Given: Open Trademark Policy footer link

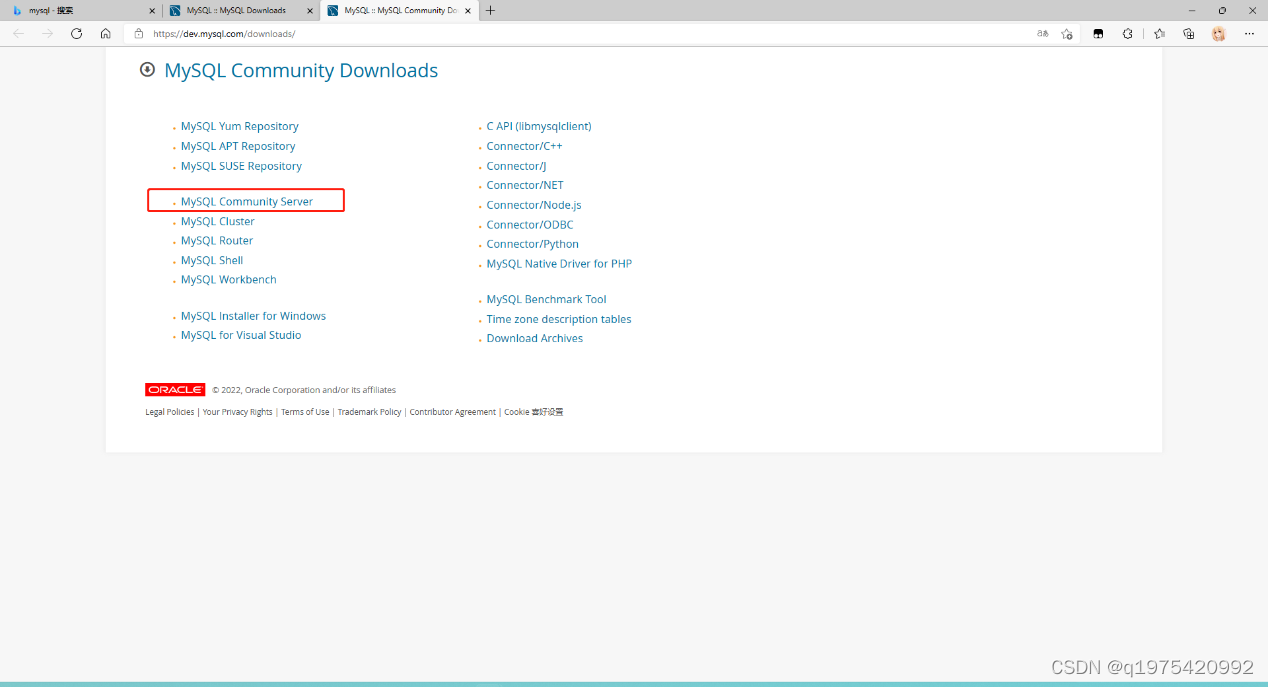Looking at the screenshot, I should tap(369, 412).
